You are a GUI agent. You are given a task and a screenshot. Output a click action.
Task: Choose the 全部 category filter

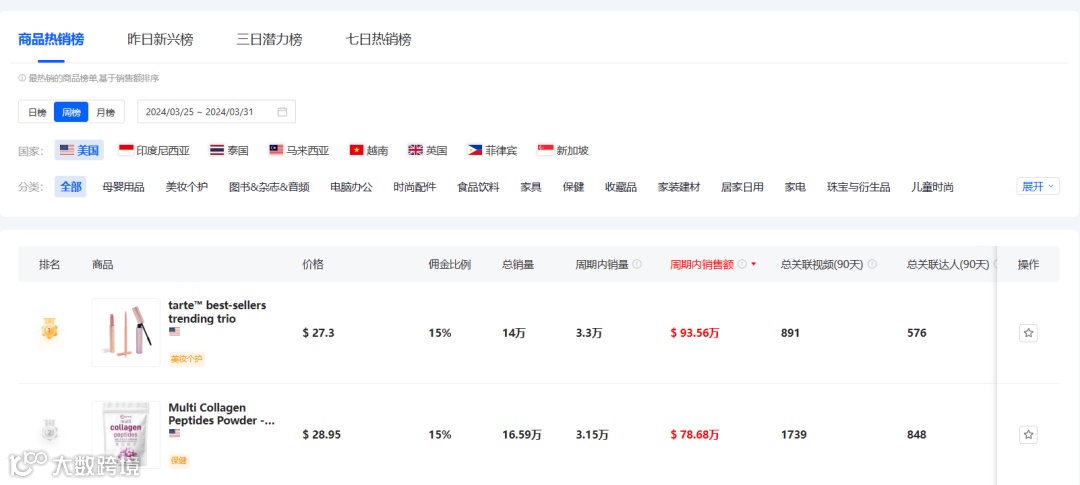point(70,187)
